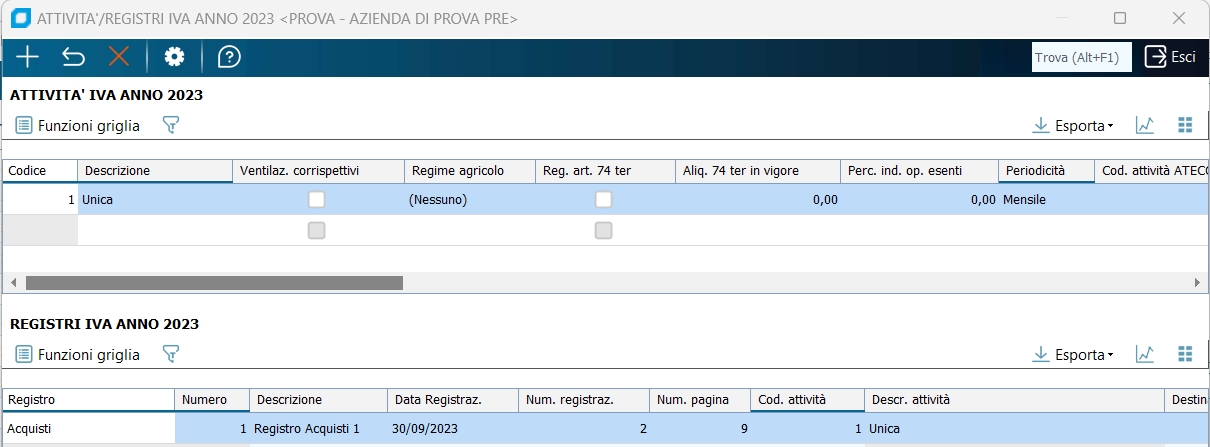Expand the Esporta dropdown in Registri IVA

point(1073,354)
